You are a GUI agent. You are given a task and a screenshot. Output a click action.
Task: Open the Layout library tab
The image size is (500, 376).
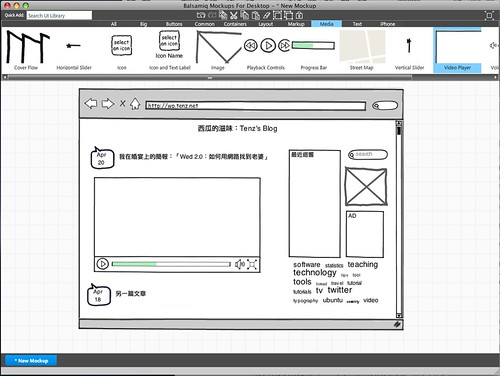point(266,24)
